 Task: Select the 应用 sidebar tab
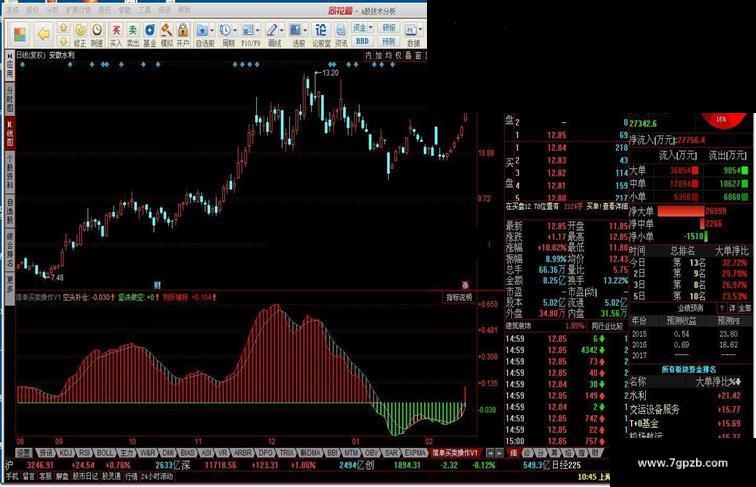[x=10, y=67]
